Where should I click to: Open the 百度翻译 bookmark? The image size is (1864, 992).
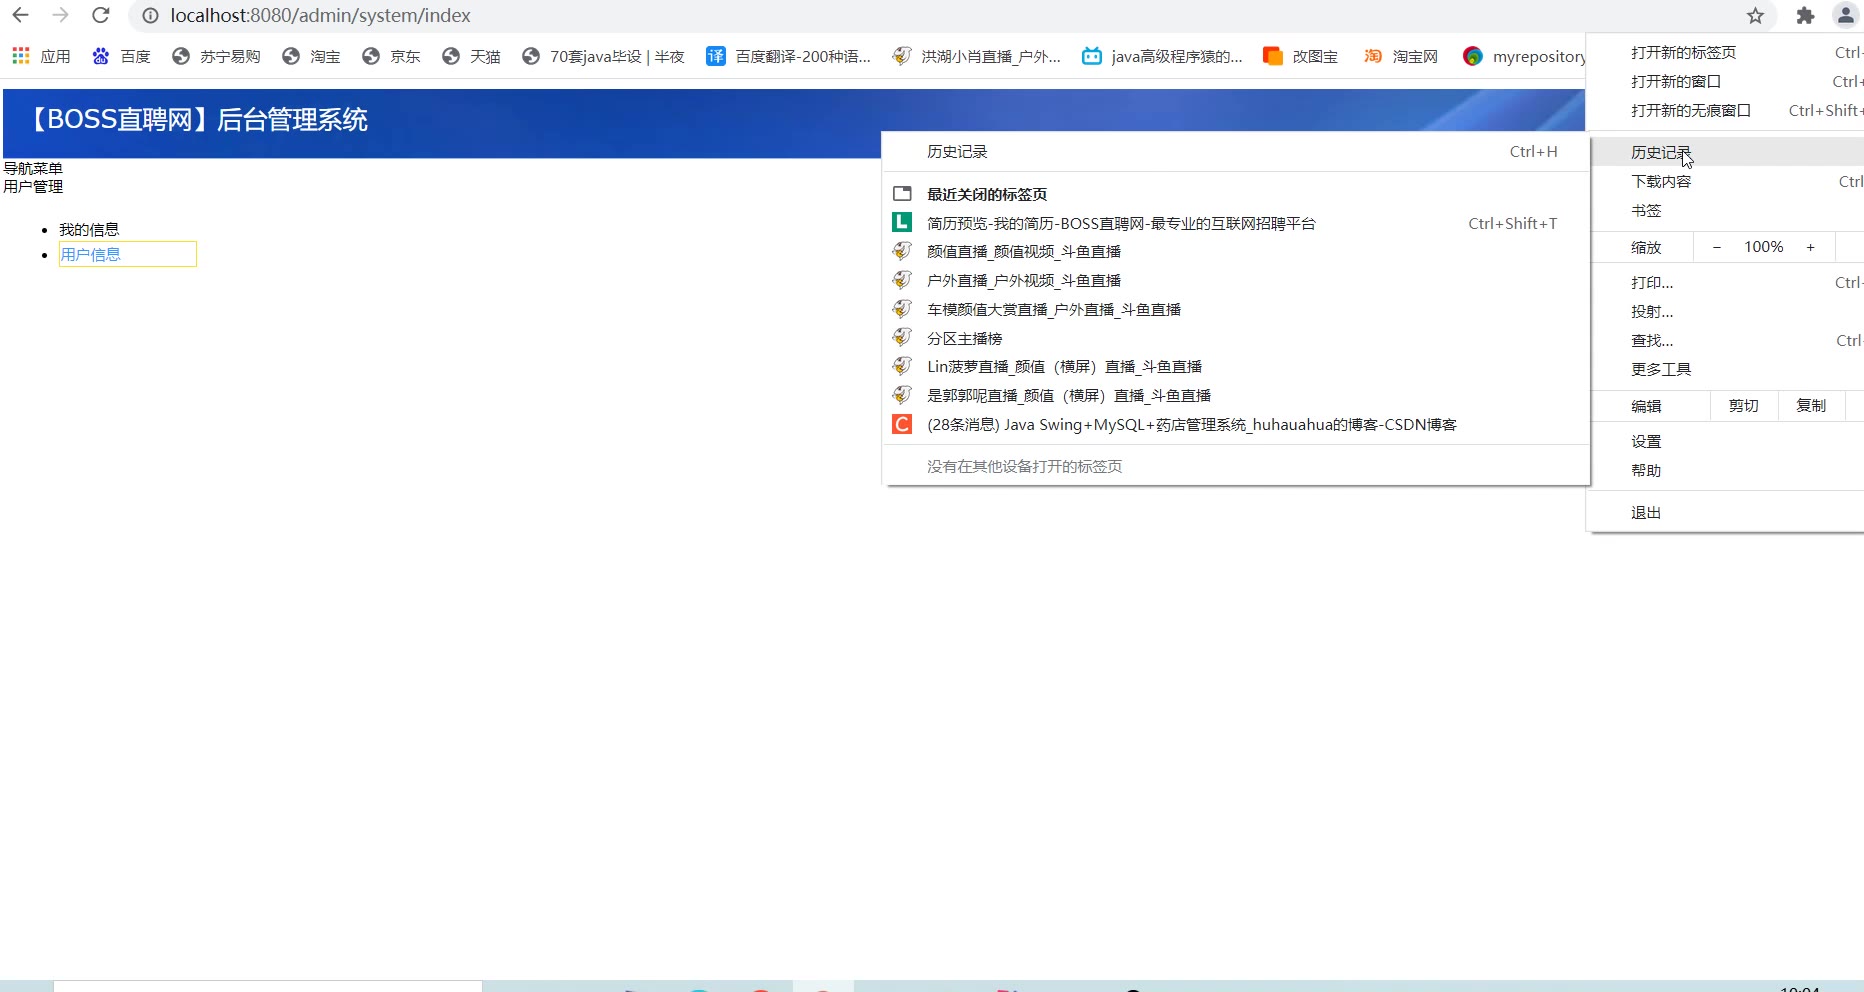point(788,56)
